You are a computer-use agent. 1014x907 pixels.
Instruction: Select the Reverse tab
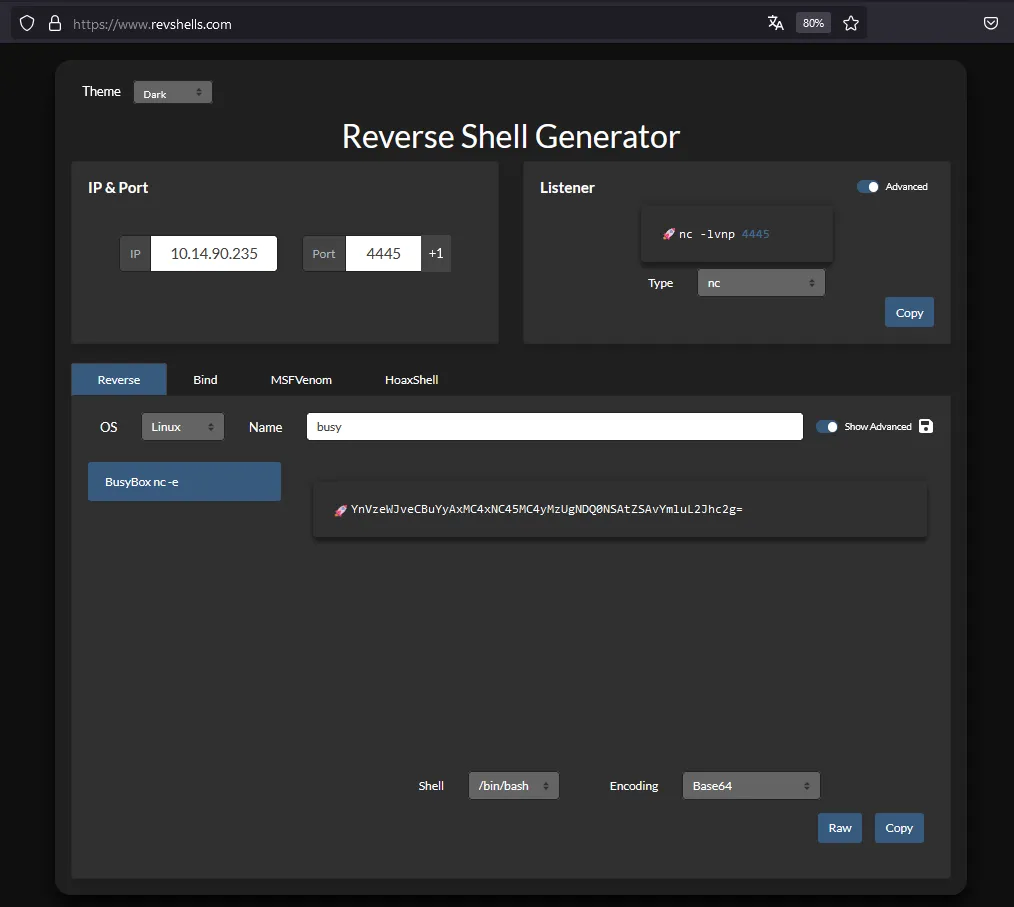click(119, 379)
